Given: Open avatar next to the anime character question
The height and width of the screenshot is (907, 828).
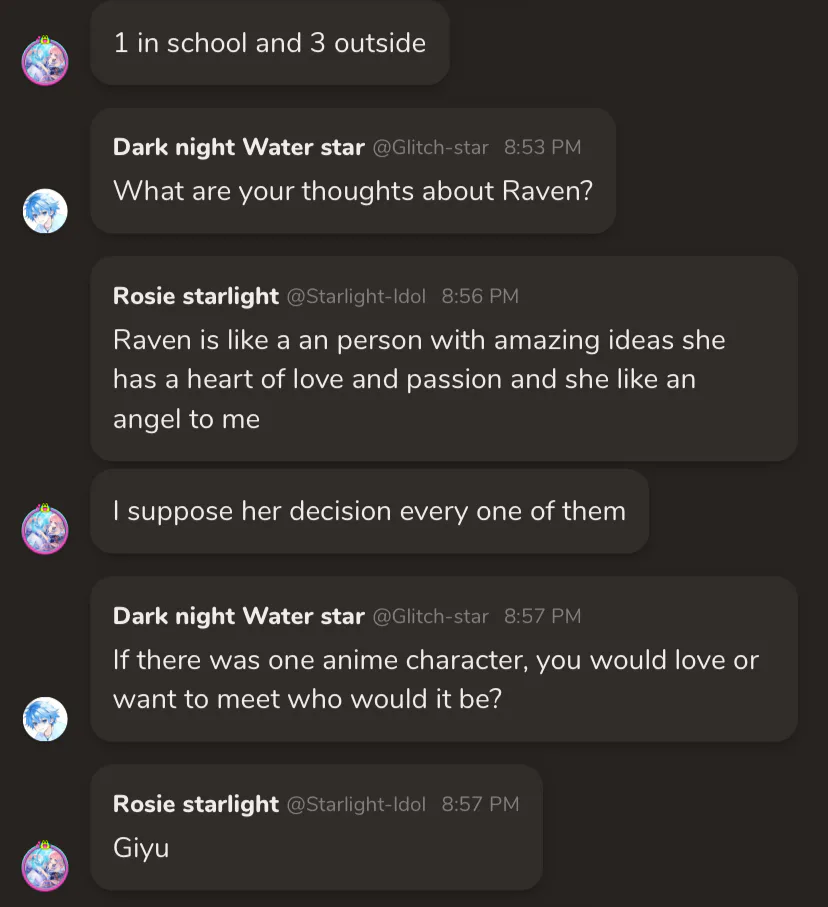Looking at the screenshot, I should (x=45, y=719).
